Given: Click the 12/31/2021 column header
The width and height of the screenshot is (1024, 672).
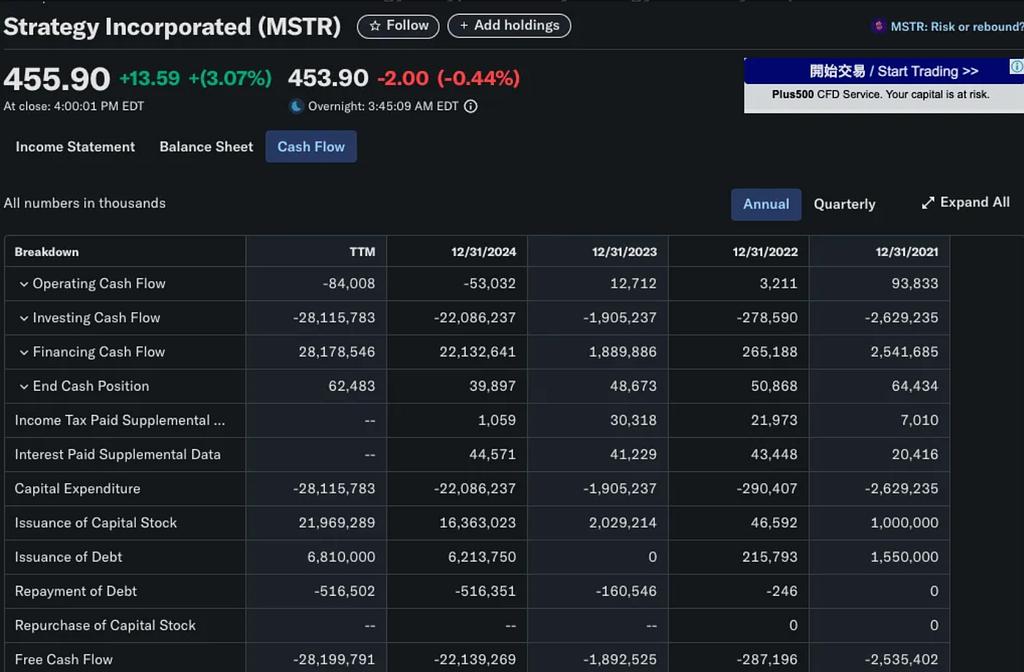Looking at the screenshot, I should click(x=906, y=252).
